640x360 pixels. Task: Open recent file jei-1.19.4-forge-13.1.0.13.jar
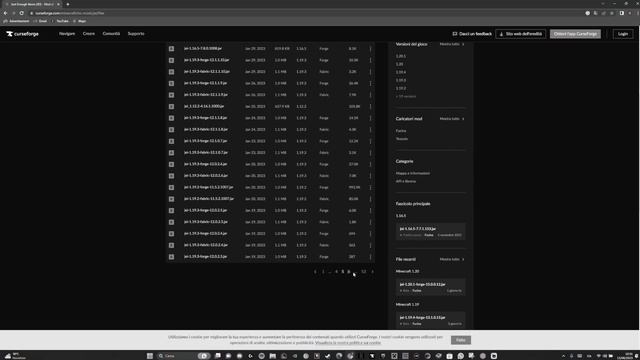point(430,320)
